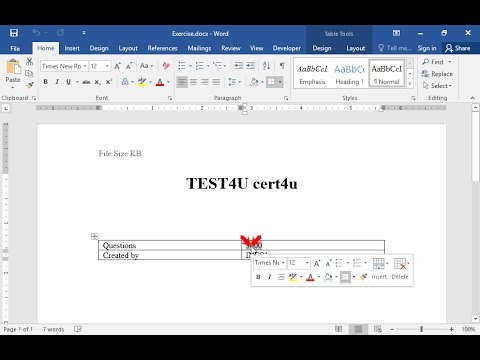Image resolution: width=480 pixels, height=360 pixels.
Task: Open the font name dropdown in ribbon
Action: [x=85, y=66]
